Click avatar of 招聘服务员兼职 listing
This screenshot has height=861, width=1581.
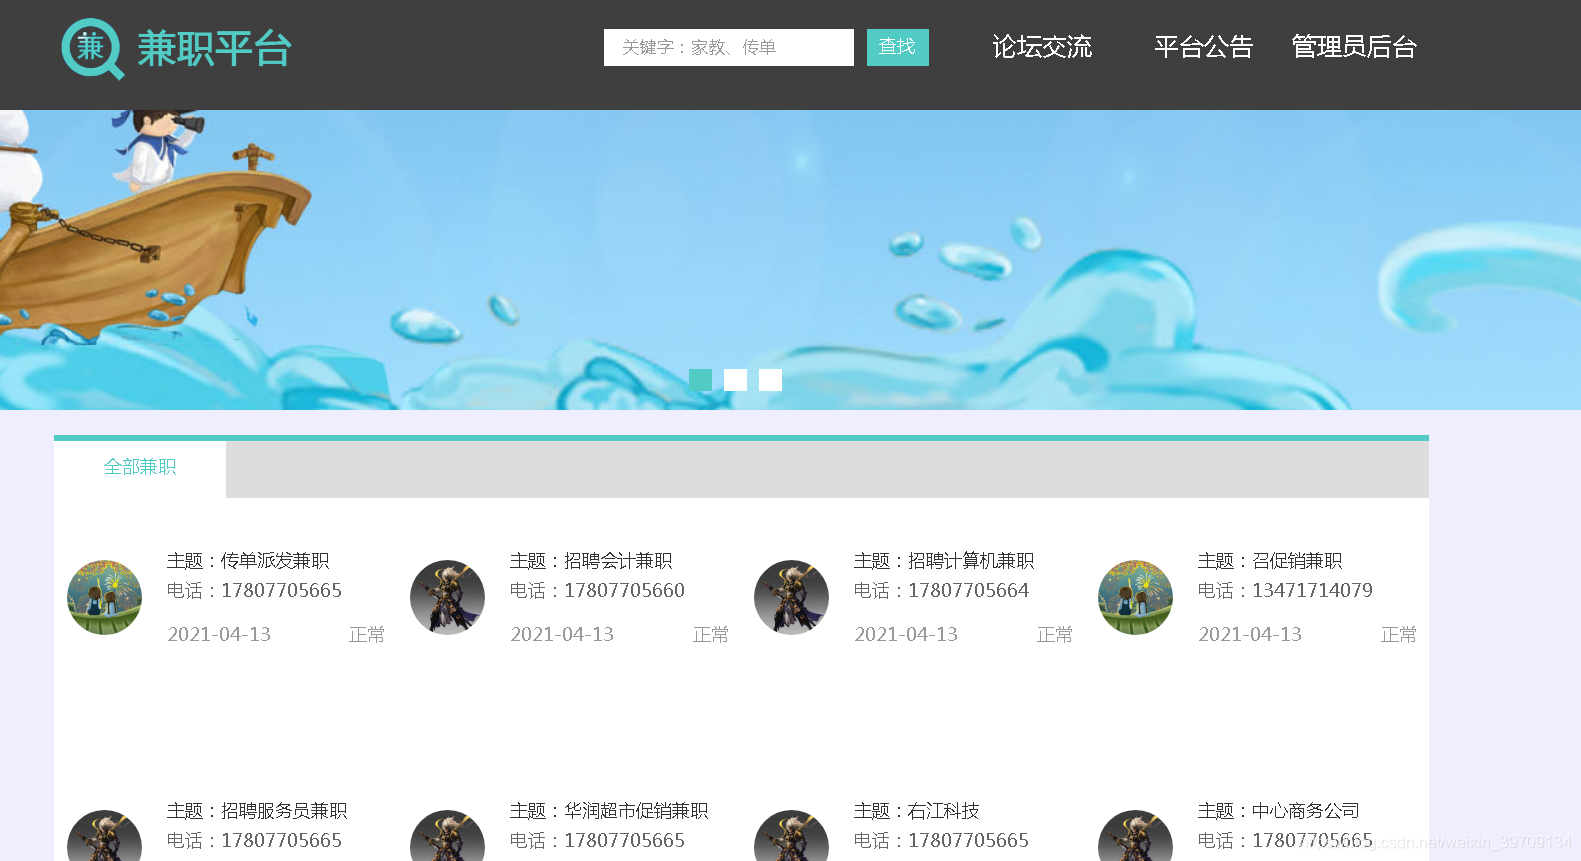tap(104, 836)
